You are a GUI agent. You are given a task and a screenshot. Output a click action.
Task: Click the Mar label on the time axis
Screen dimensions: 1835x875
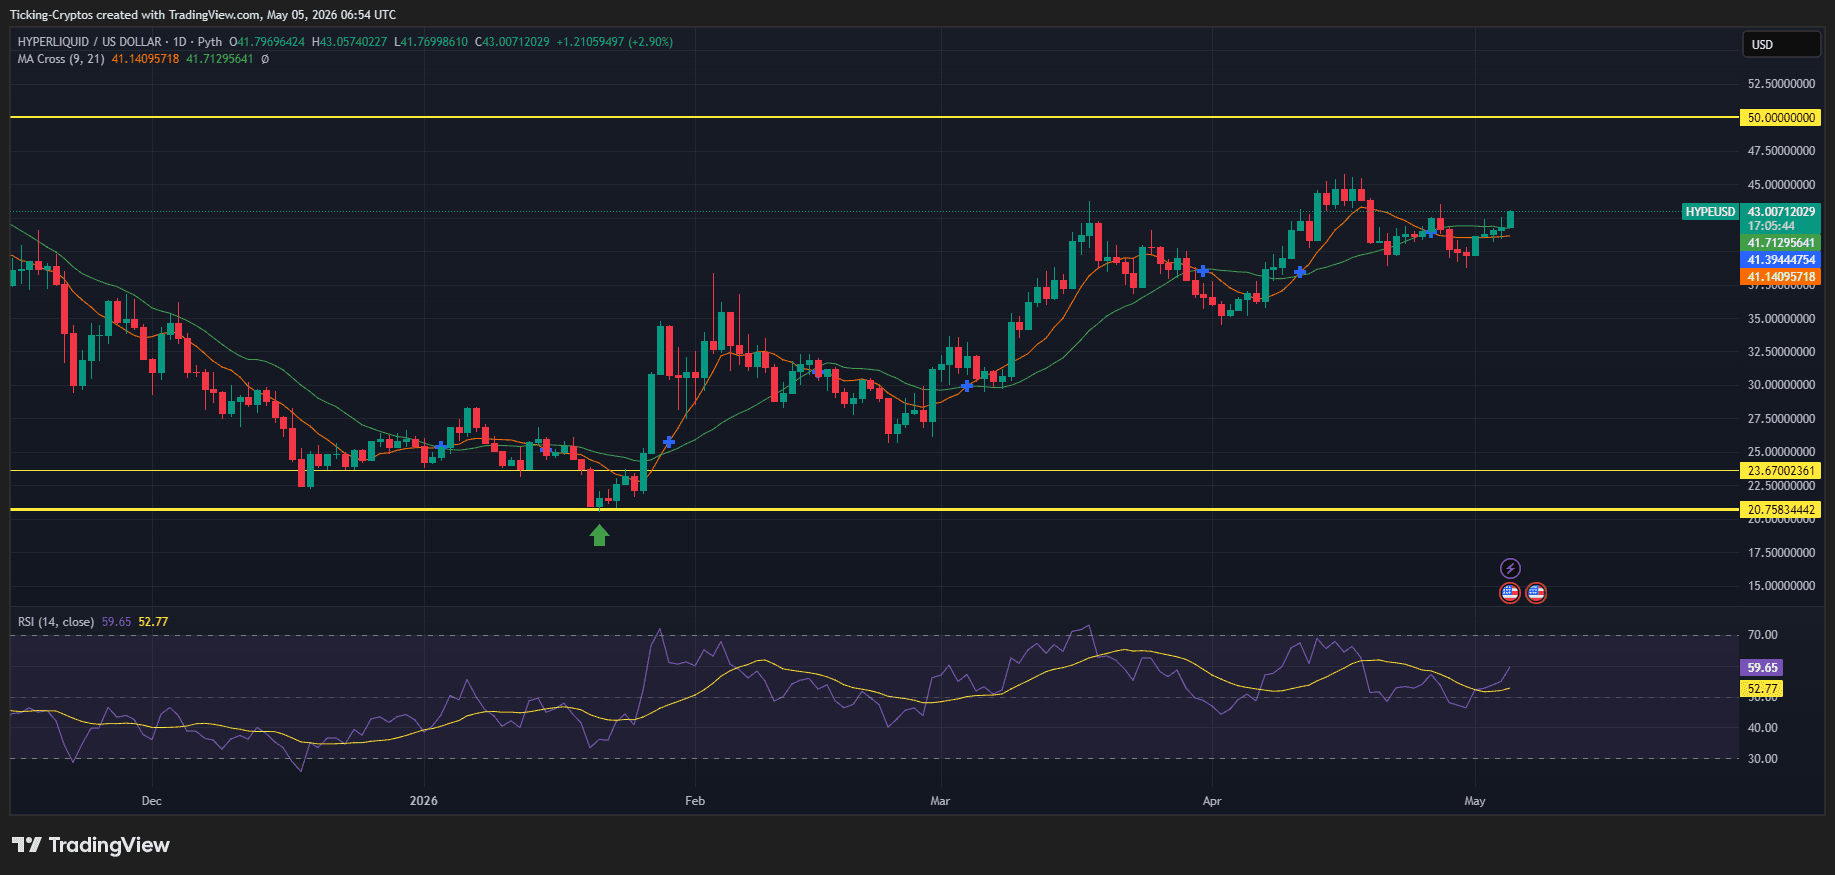coord(940,801)
